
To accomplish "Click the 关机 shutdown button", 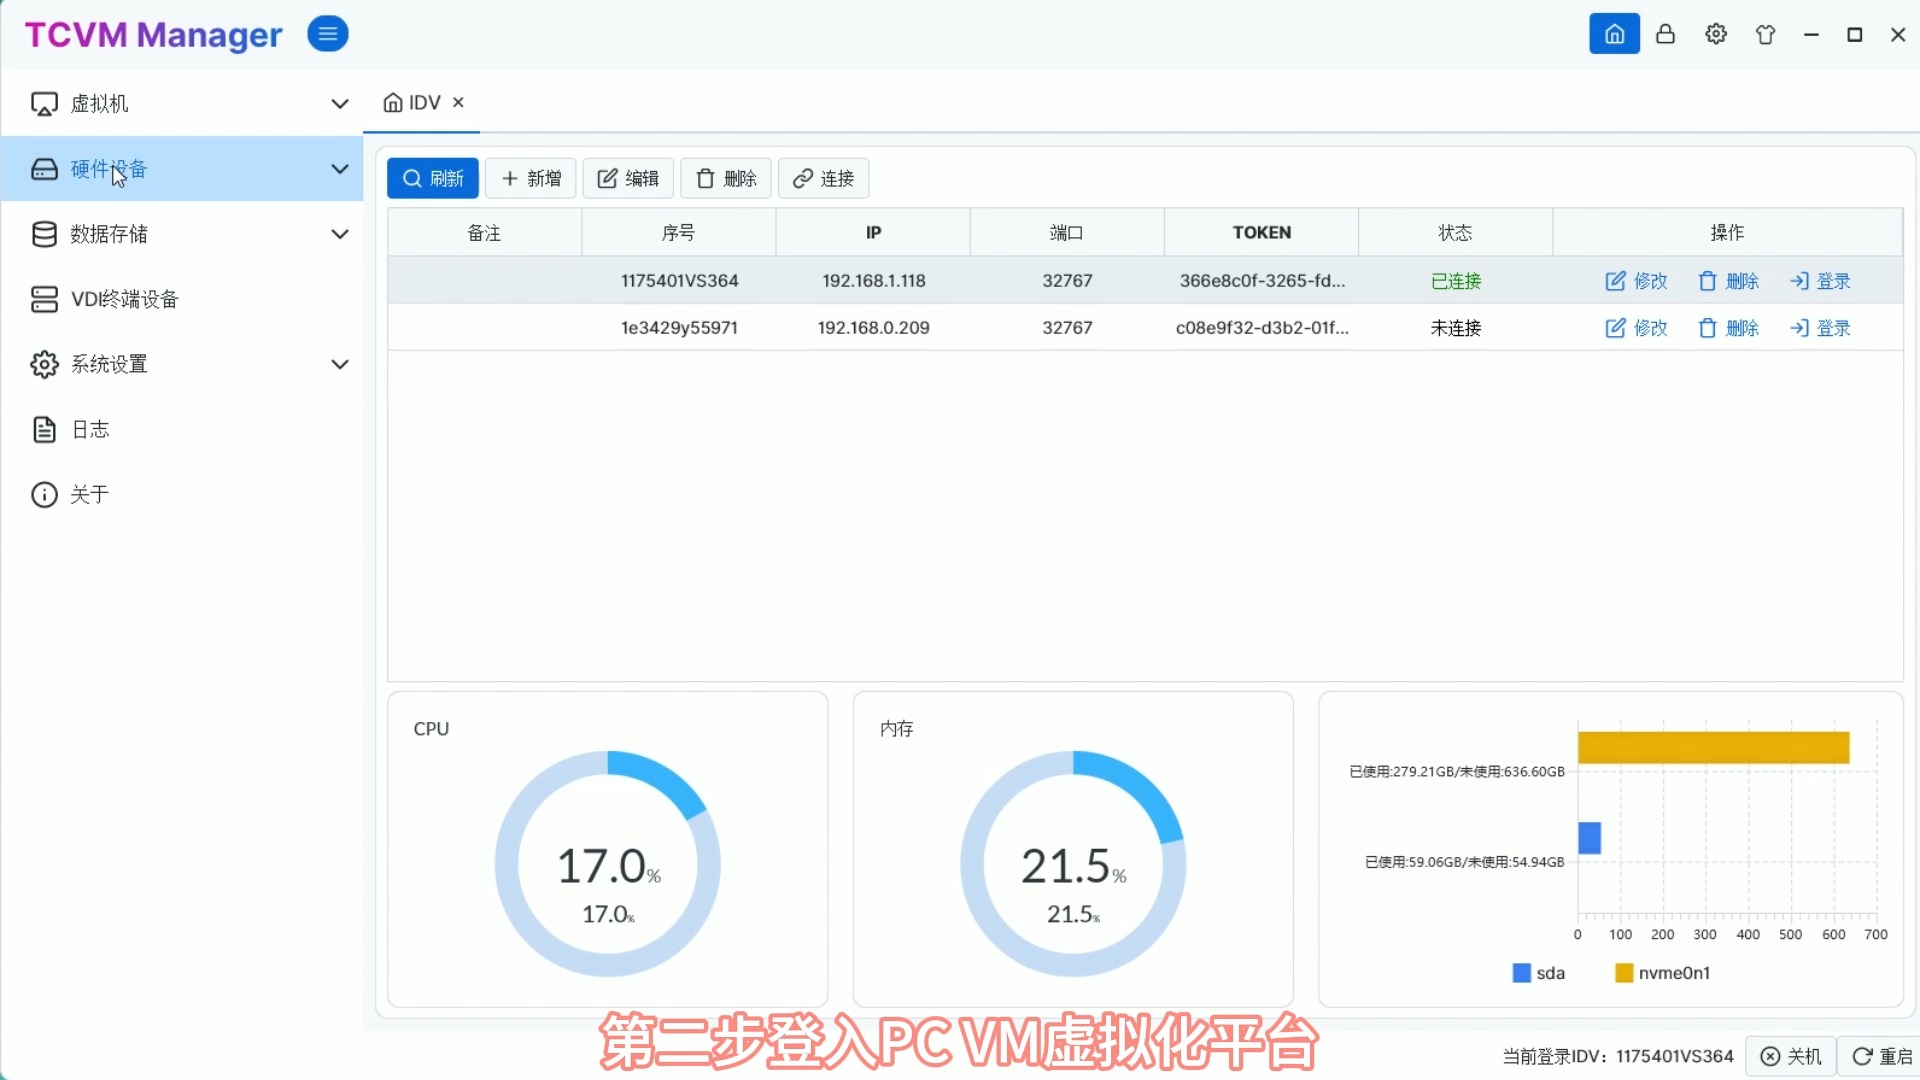I will (x=1791, y=1056).
